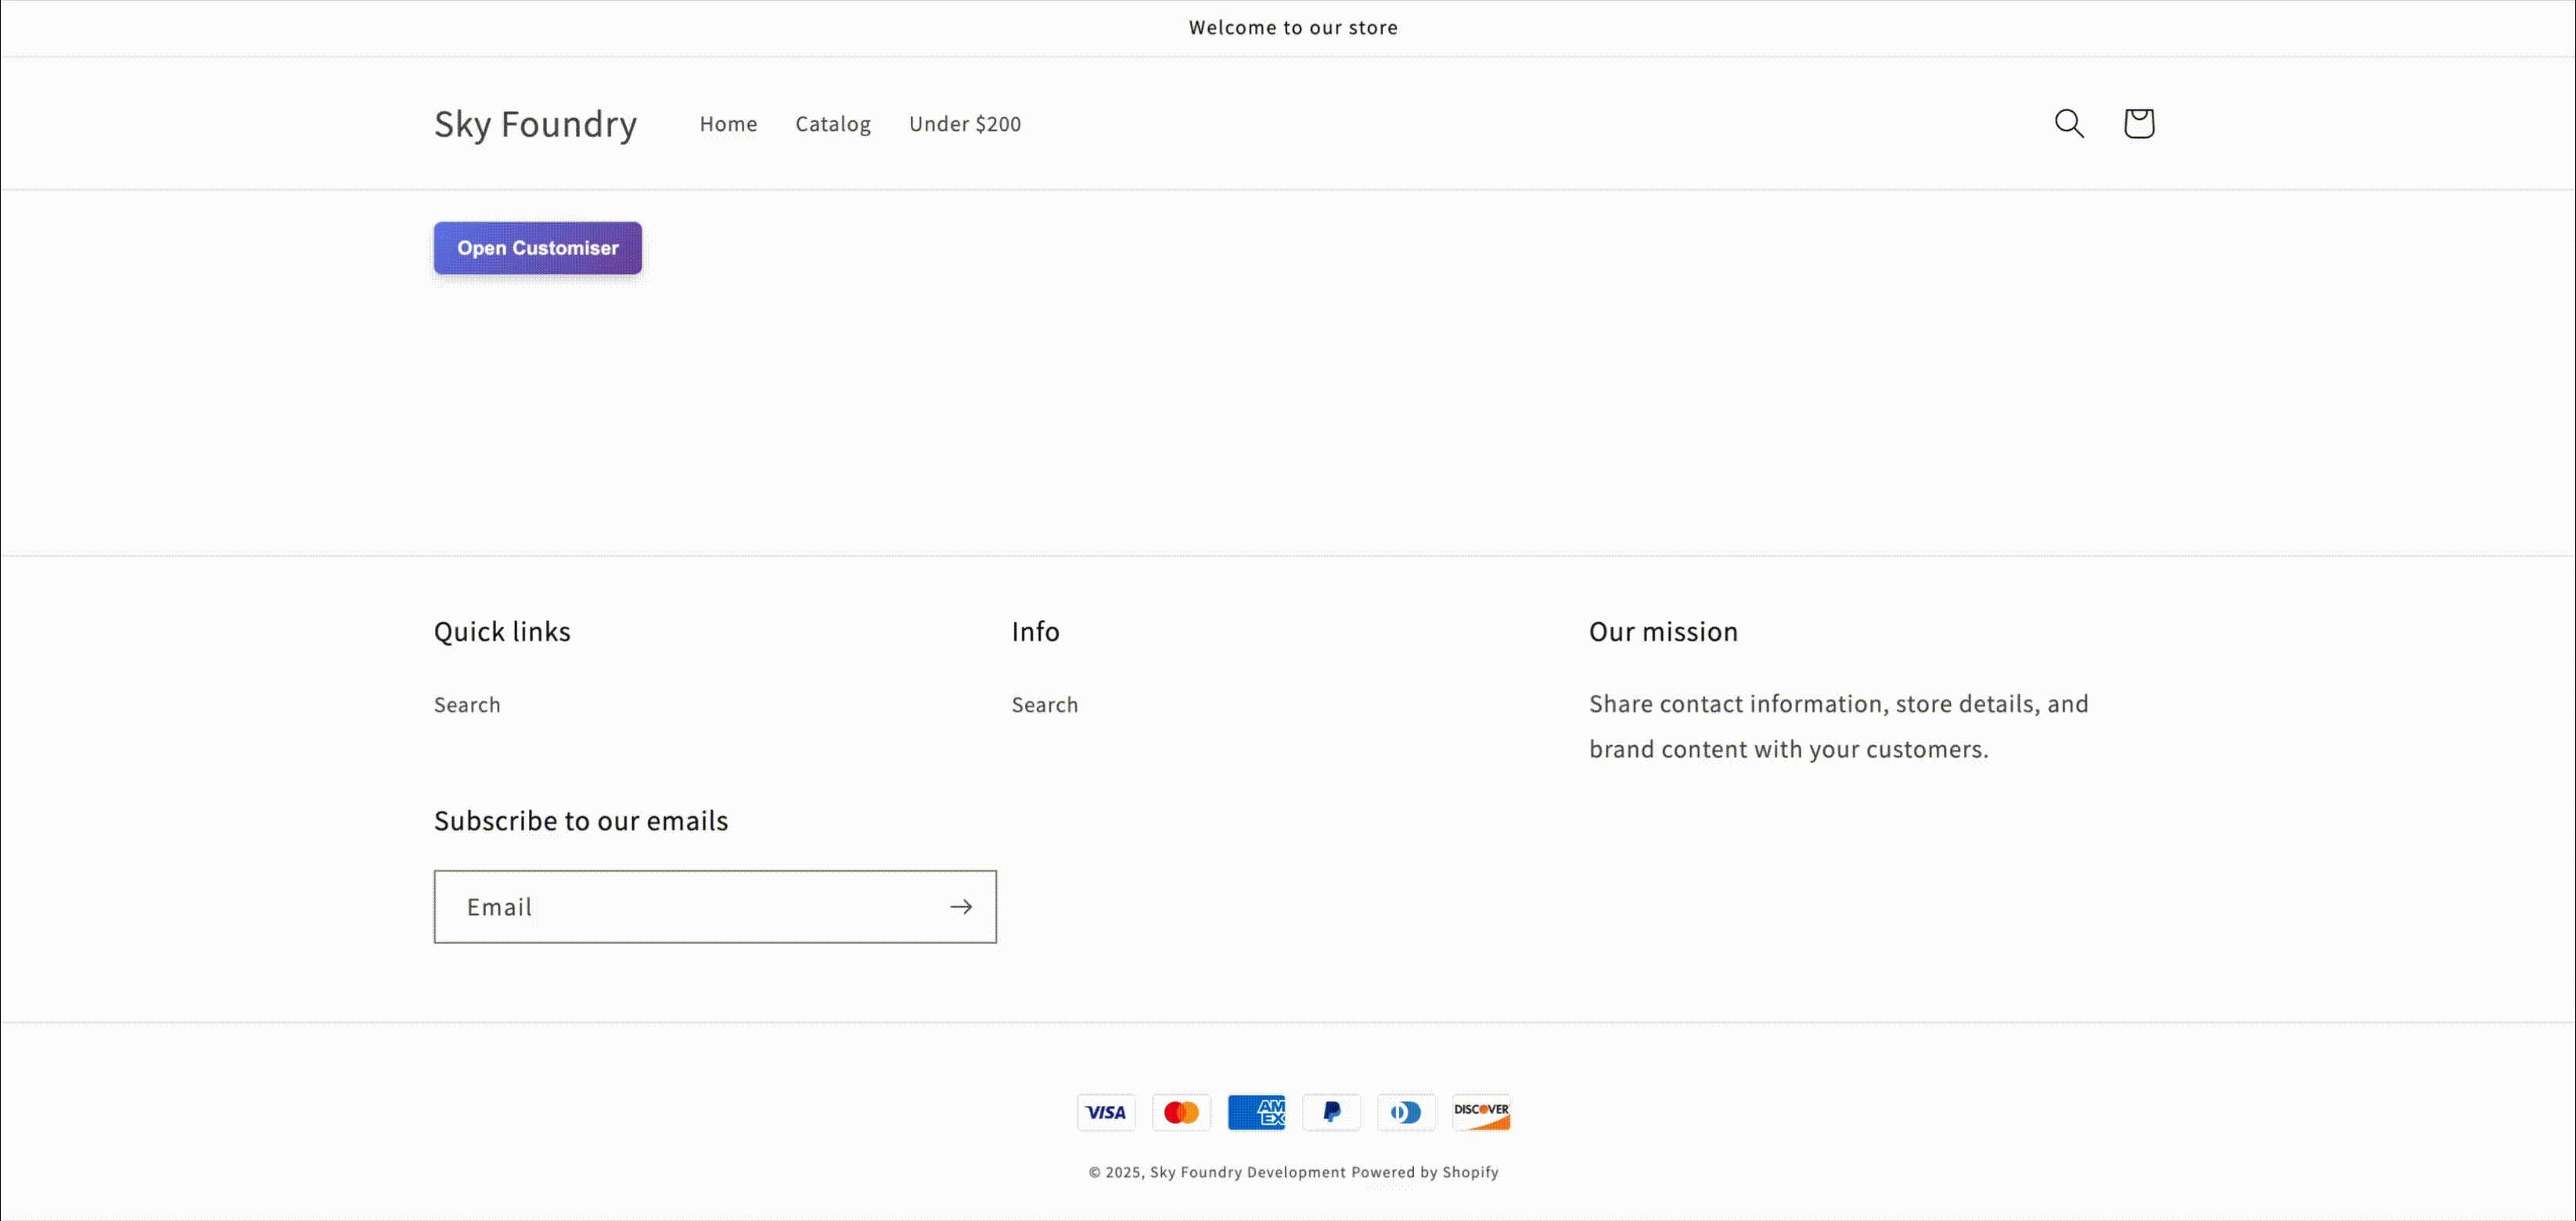2576x1221 pixels.
Task: Click the Welcome to our store announcement
Action: coord(1292,27)
